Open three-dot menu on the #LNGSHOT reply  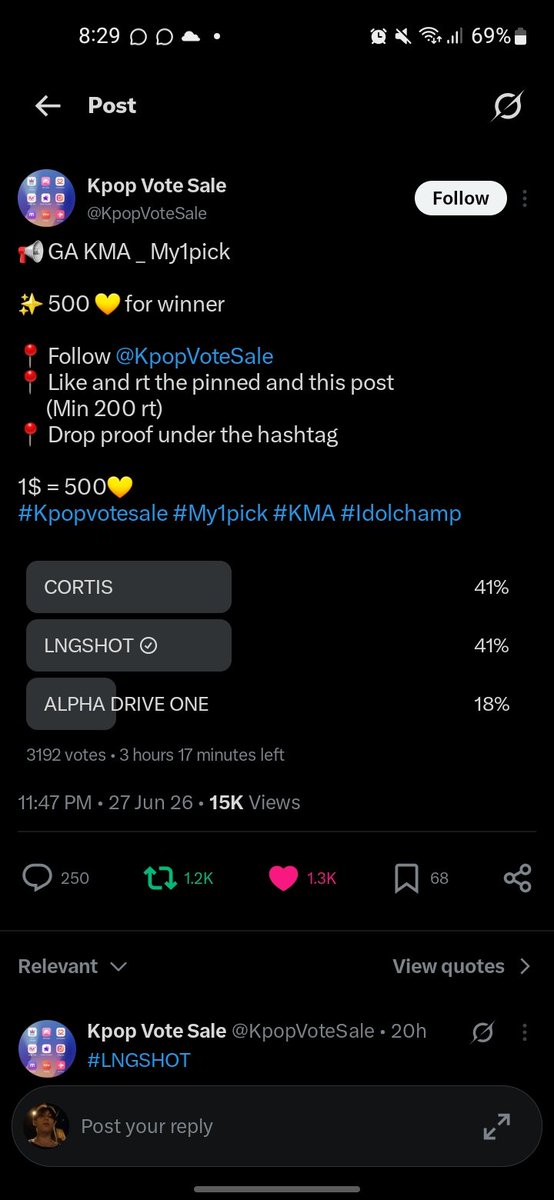pos(525,1031)
